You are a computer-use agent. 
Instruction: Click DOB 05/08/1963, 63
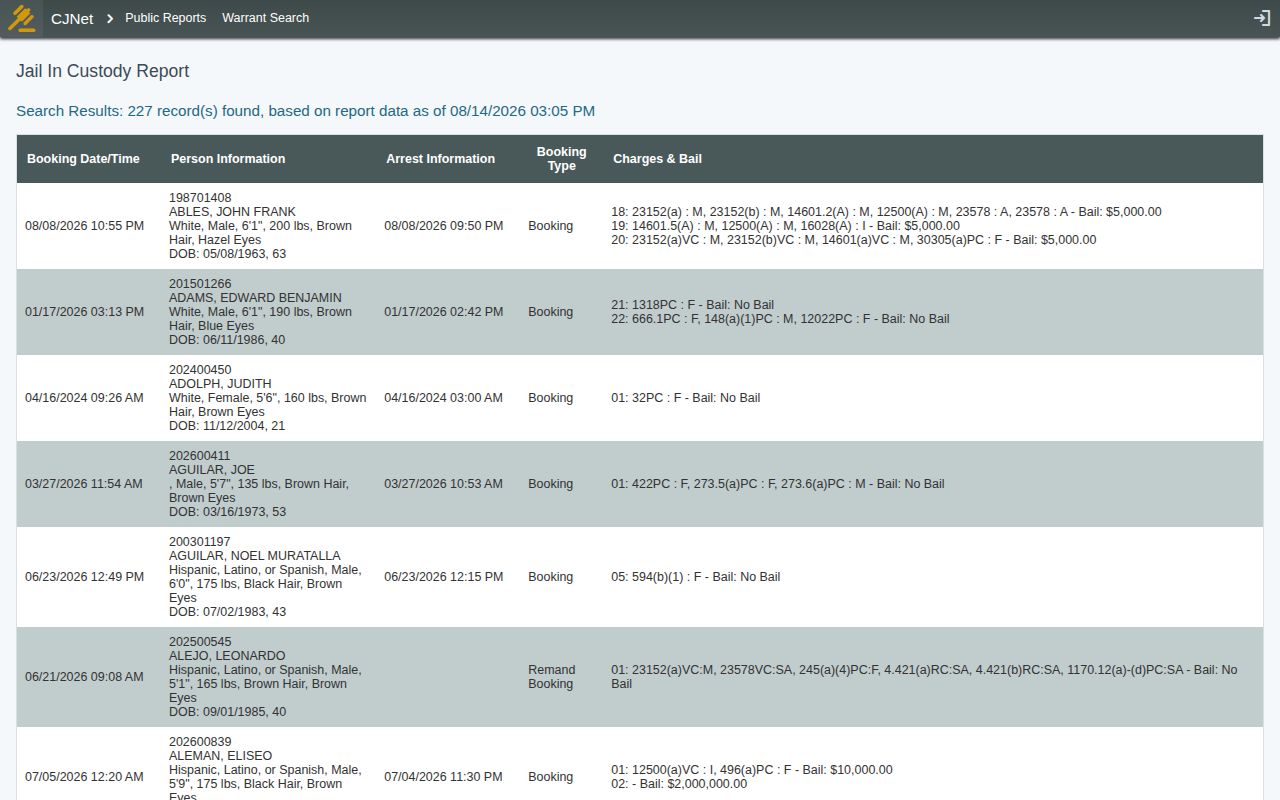pyautogui.click(x=227, y=254)
